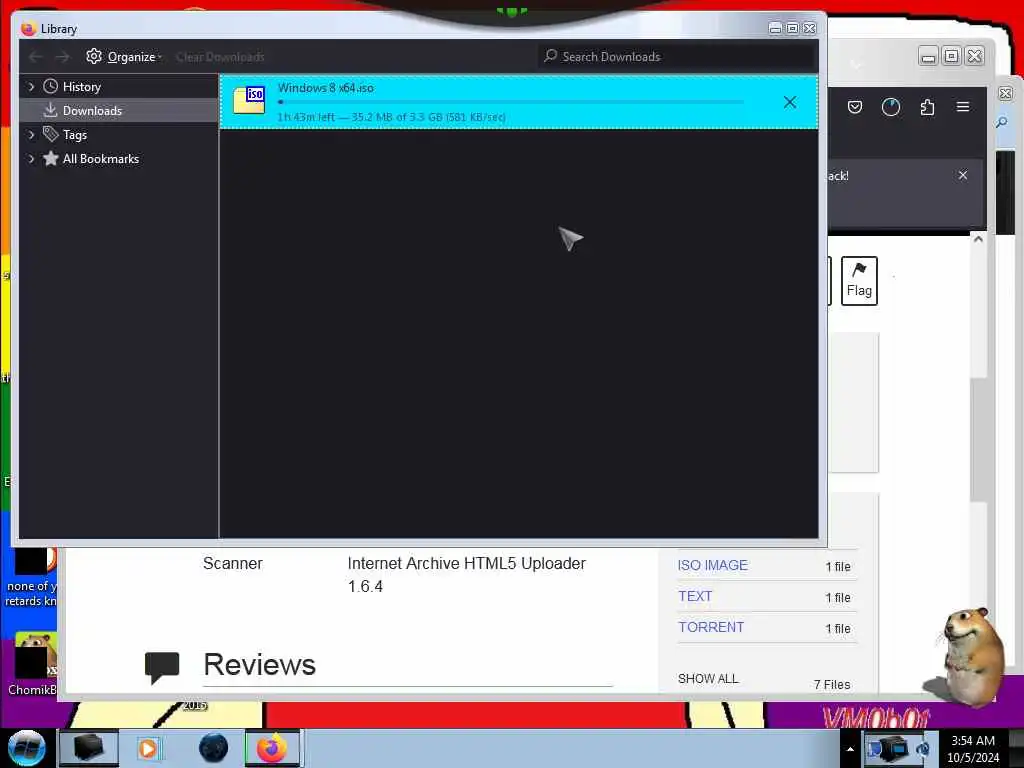Open the ChomikB desktop icon
The width and height of the screenshot is (1024, 768).
pyautogui.click(x=31, y=664)
